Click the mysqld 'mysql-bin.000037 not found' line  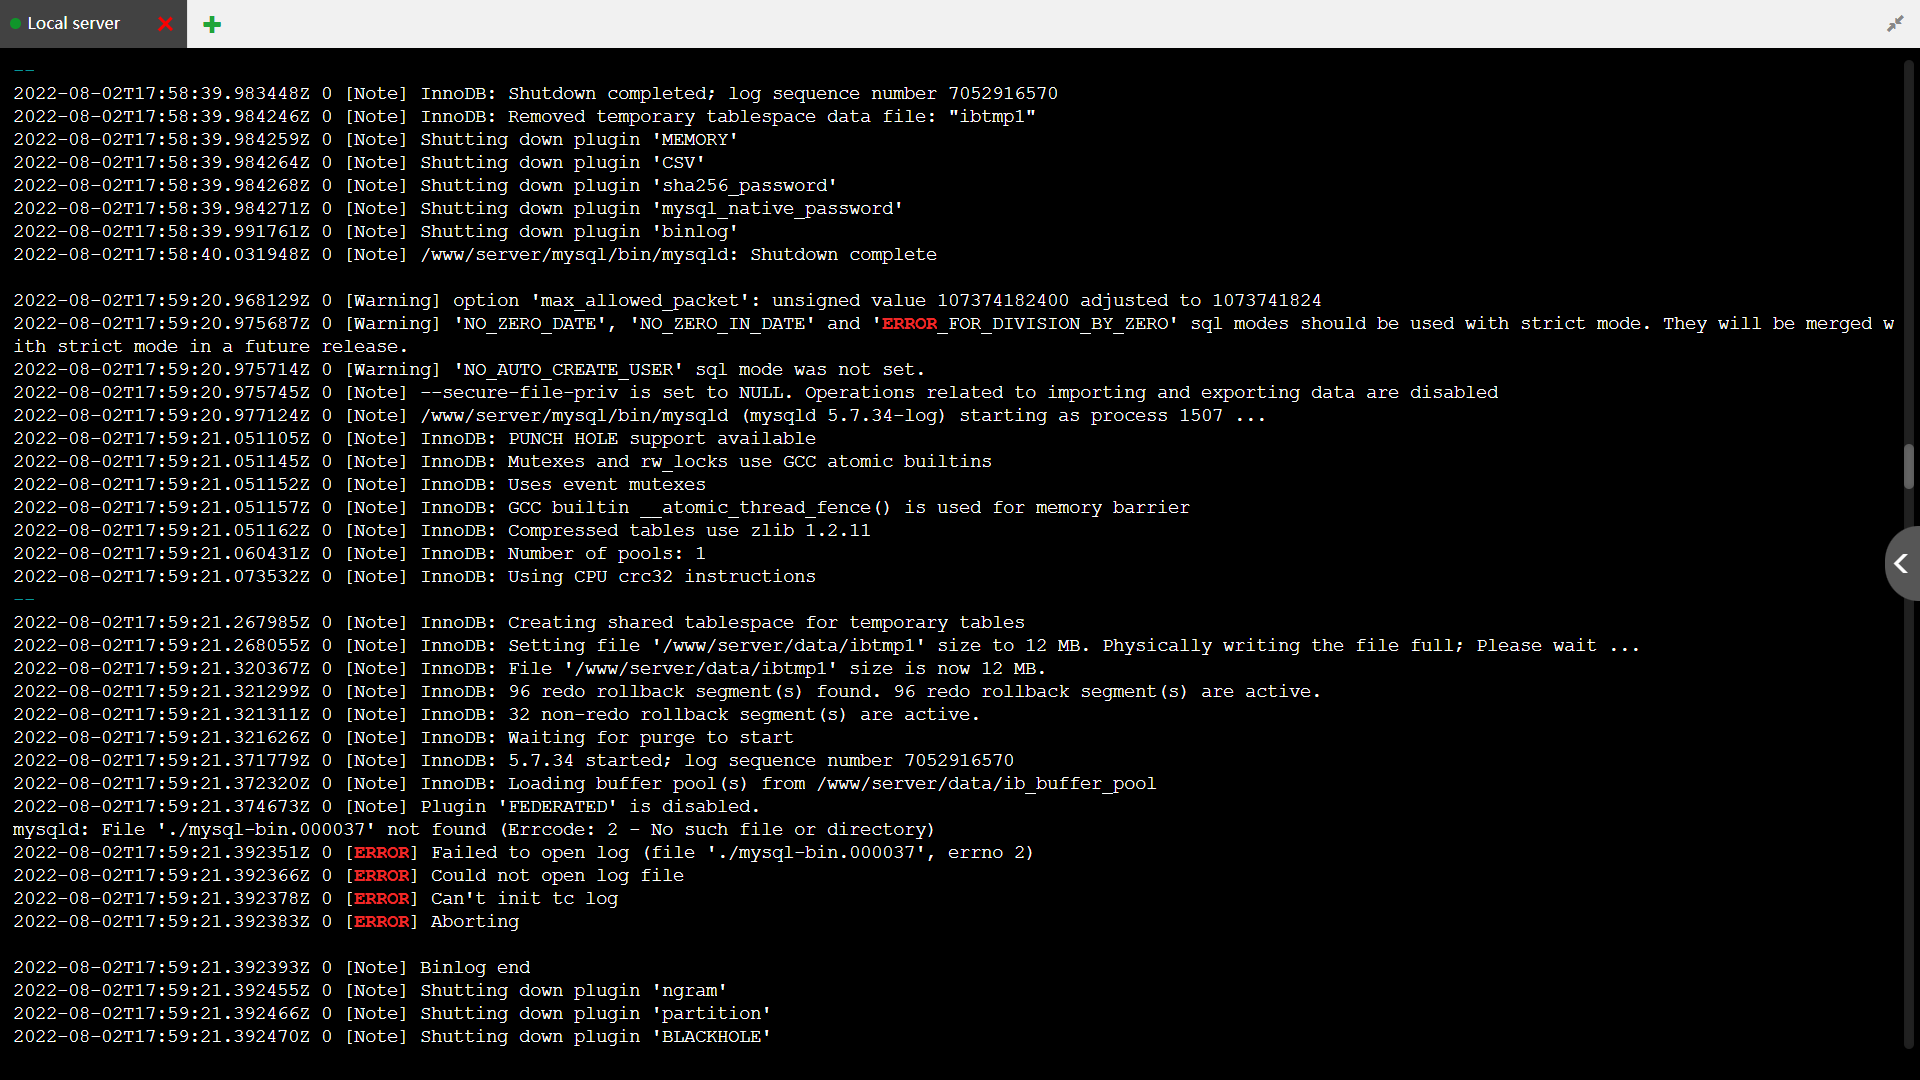click(473, 829)
